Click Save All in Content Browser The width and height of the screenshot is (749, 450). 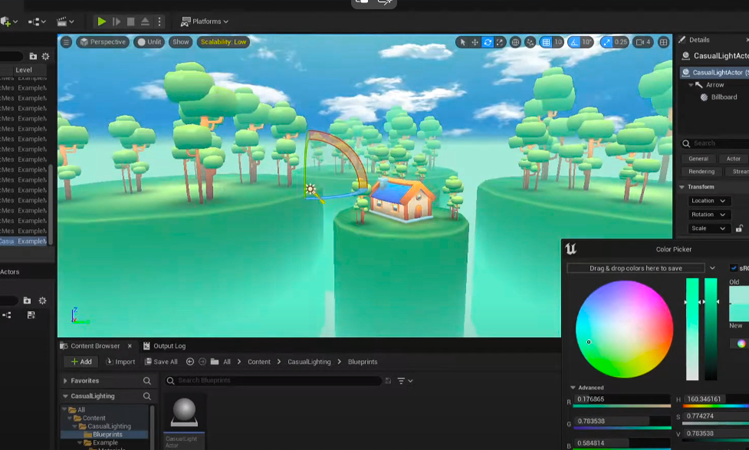[x=161, y=362]
